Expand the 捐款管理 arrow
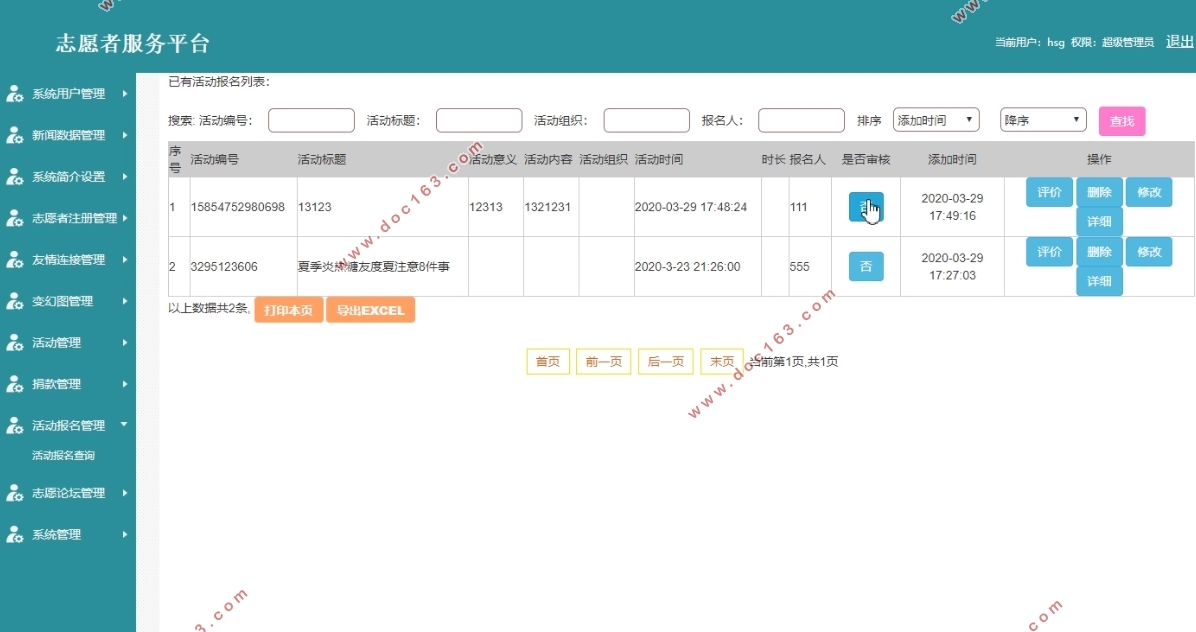The image size is (1196, 632). click(124, 384)
